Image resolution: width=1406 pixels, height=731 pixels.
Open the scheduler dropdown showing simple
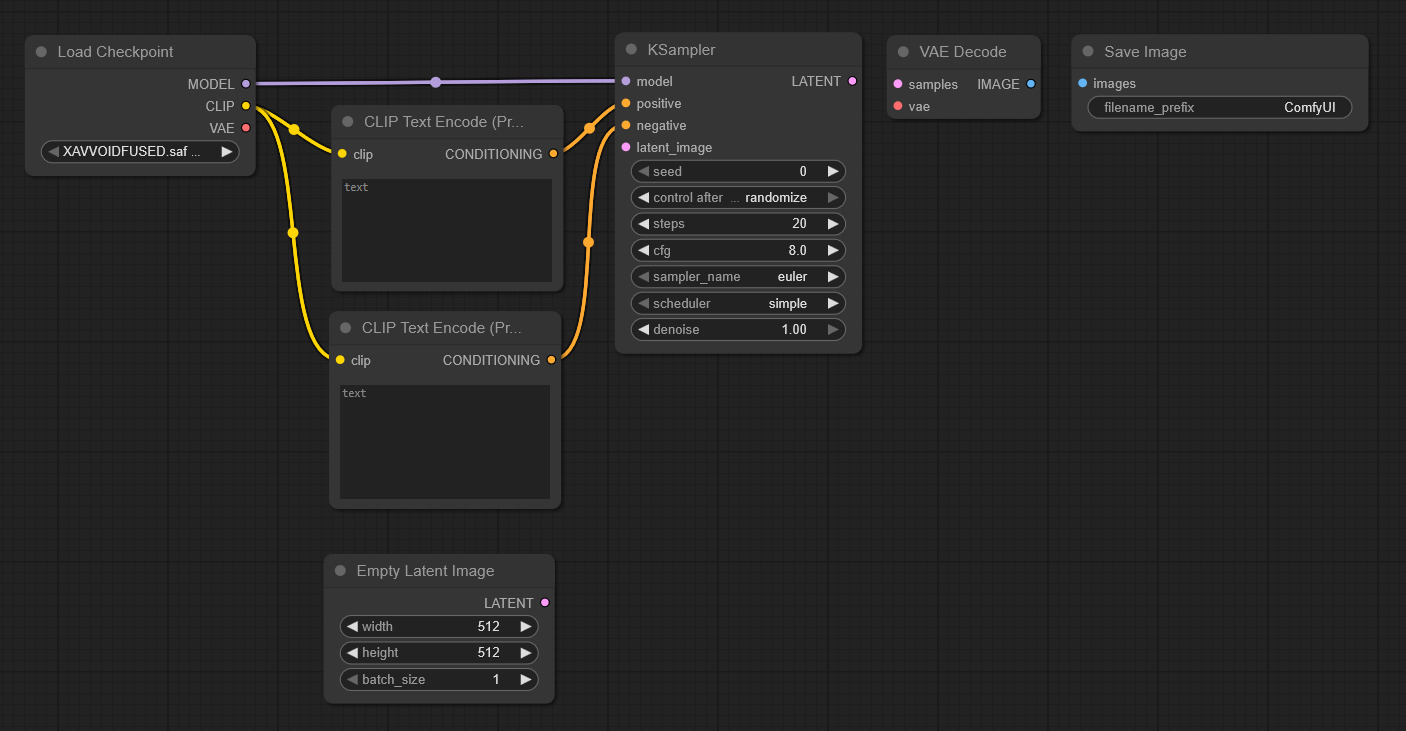tap(738, 303)
